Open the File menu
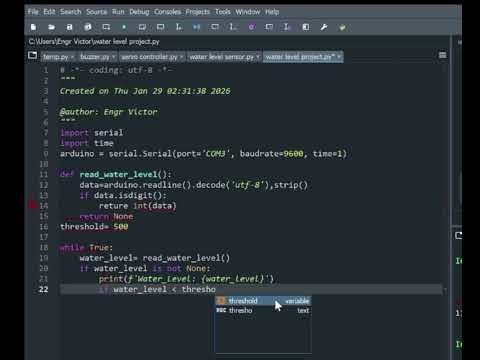 point(33,12)
